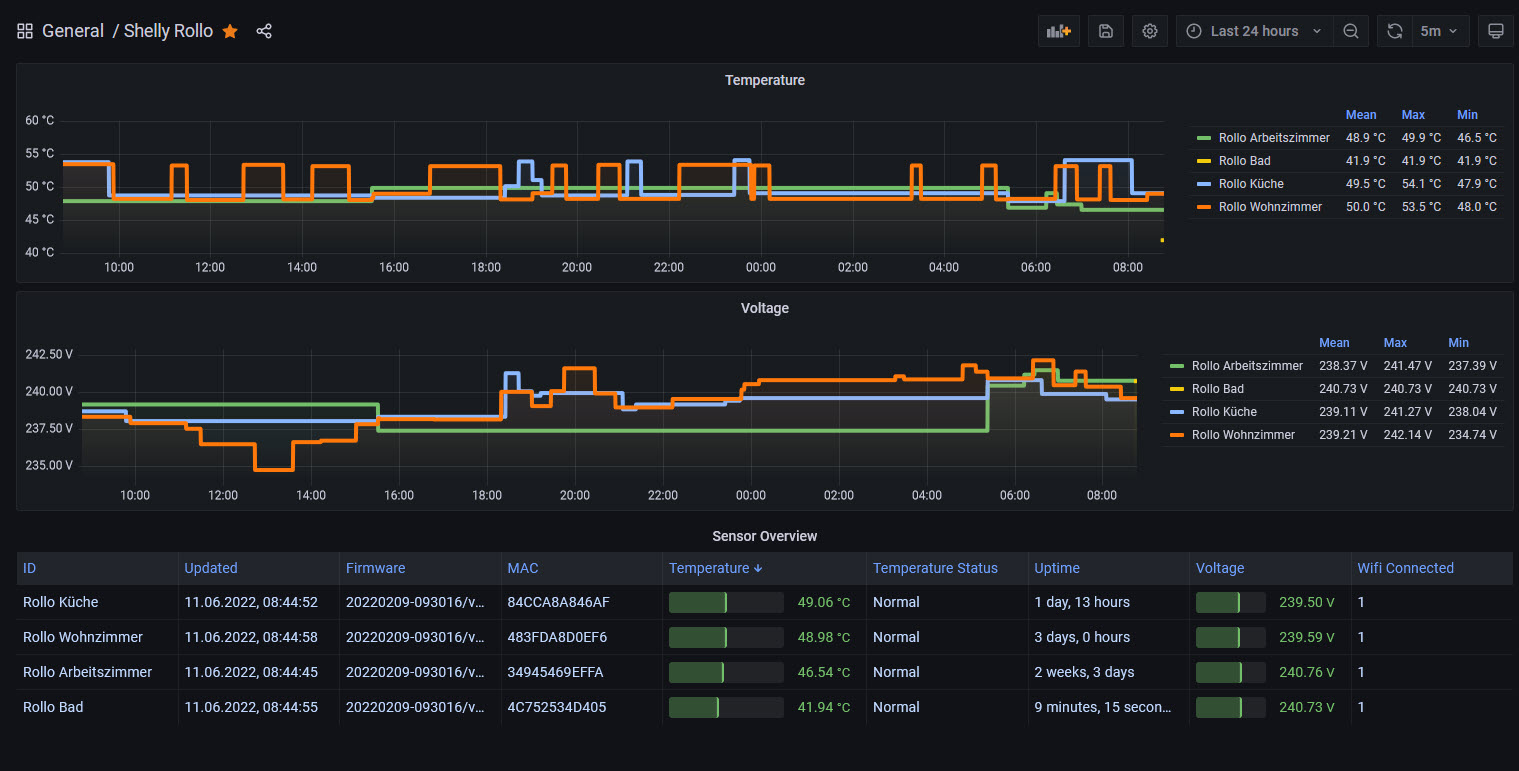Click the 49.06 °C temperature gauge cell
The image size is (1519, 771).
pyautogui.click(x=764, y=602)
